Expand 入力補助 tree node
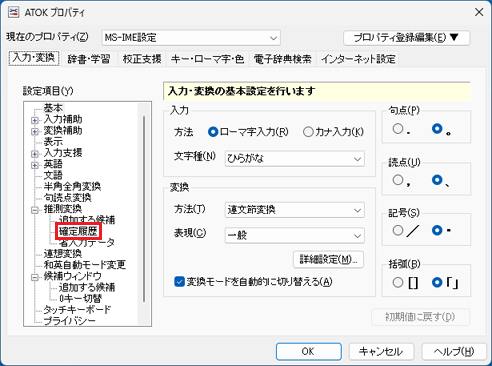This screenshot has height=366, width=492. point(35,120)
